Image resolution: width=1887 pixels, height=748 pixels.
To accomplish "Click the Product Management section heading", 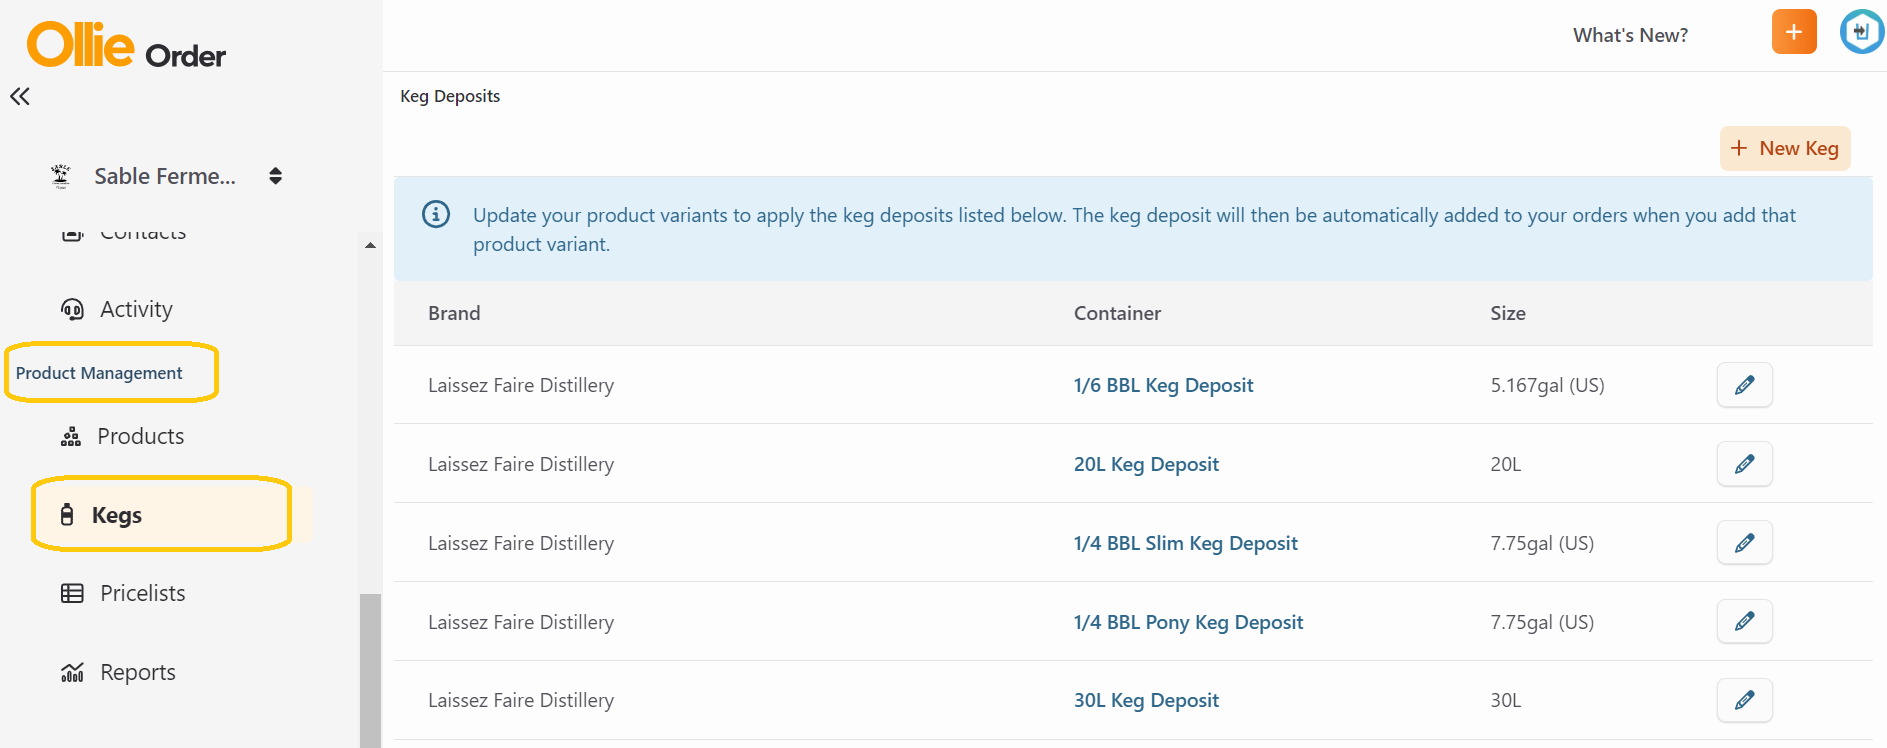I will [99, 373].
